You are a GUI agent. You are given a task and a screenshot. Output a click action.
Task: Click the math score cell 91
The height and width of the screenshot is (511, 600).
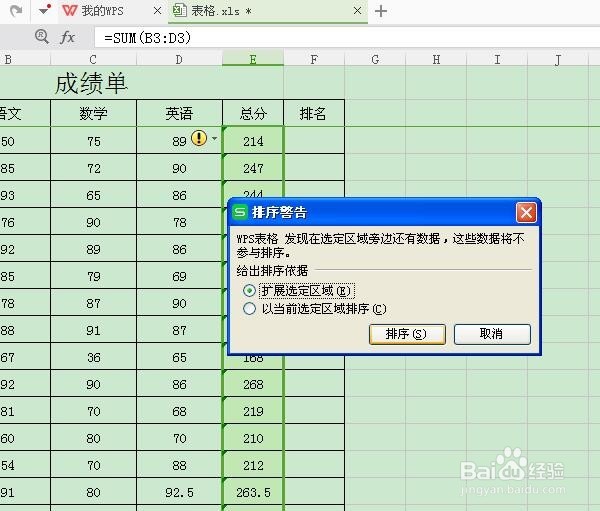coord(93,330)
